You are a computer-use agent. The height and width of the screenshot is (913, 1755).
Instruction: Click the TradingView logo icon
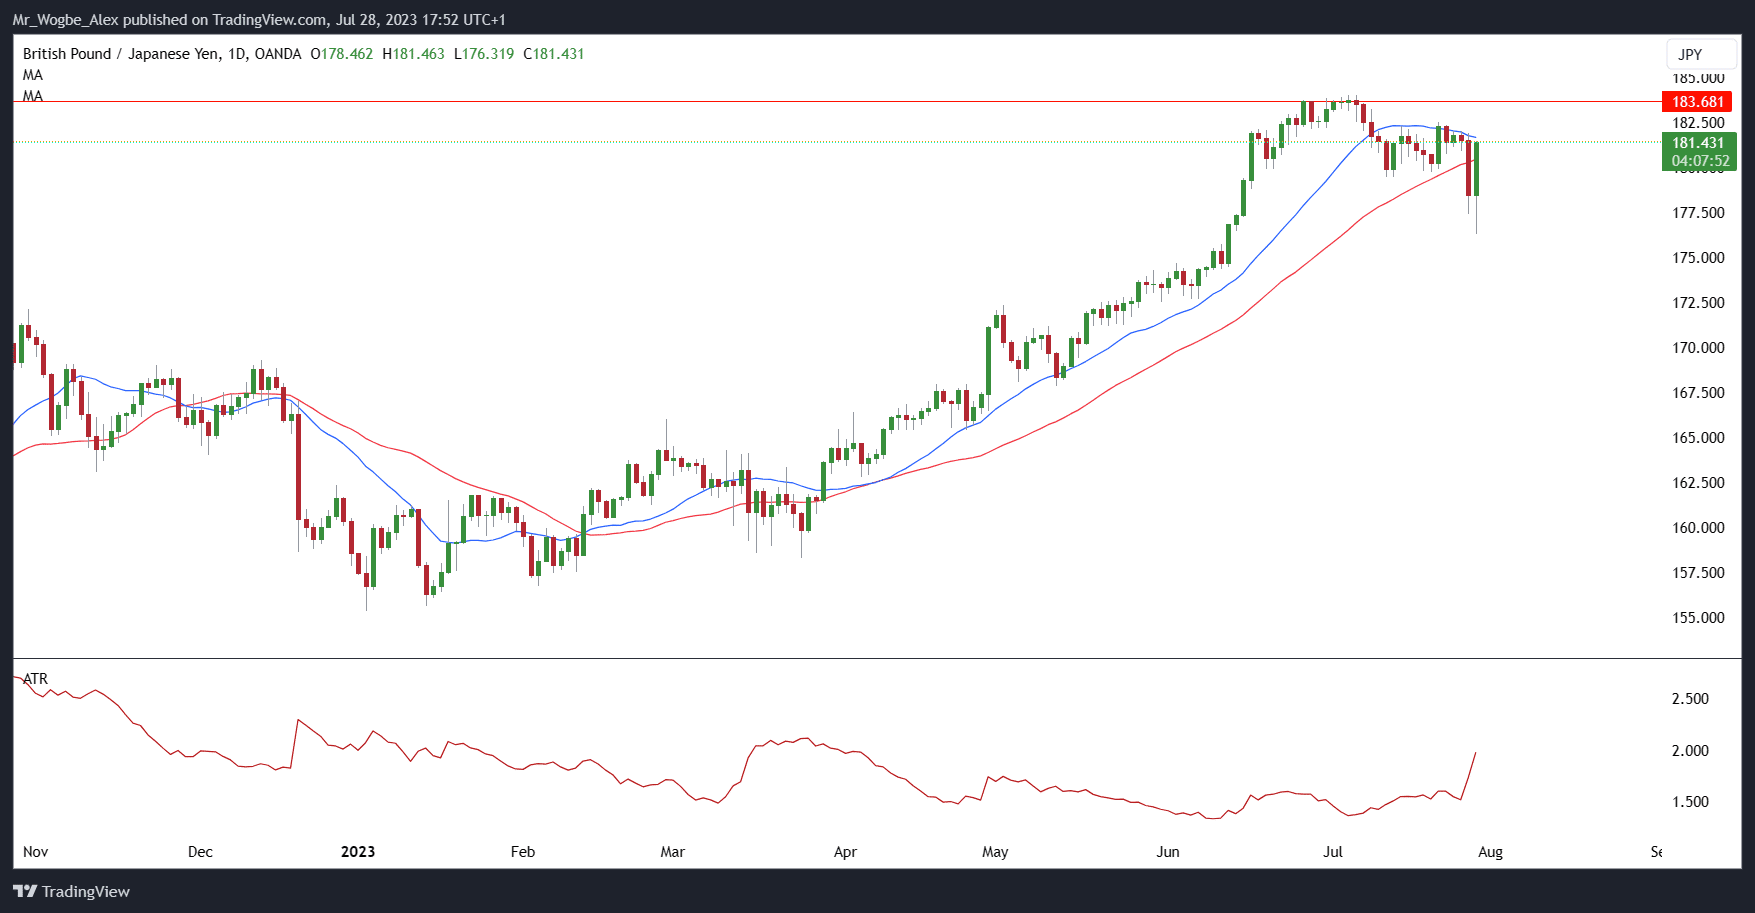(25, 891)
